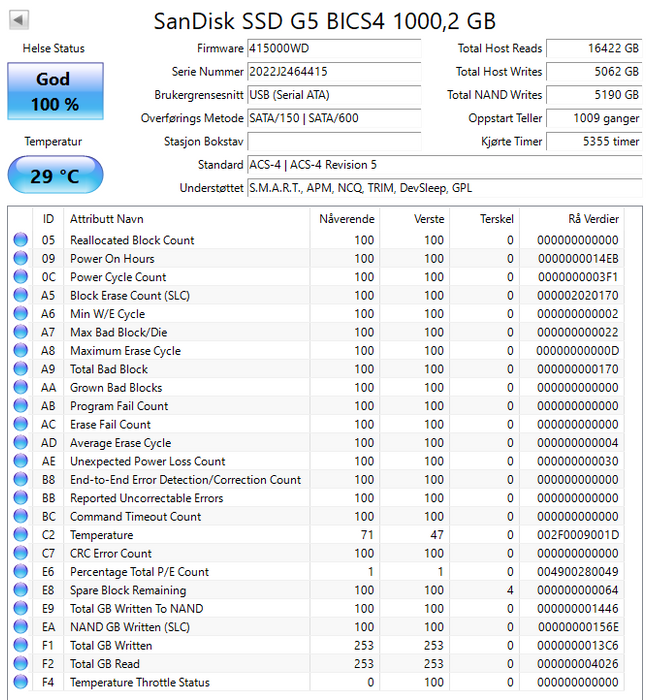Click the status orb for Grown Bad Blocks

[x=21, y=388]
